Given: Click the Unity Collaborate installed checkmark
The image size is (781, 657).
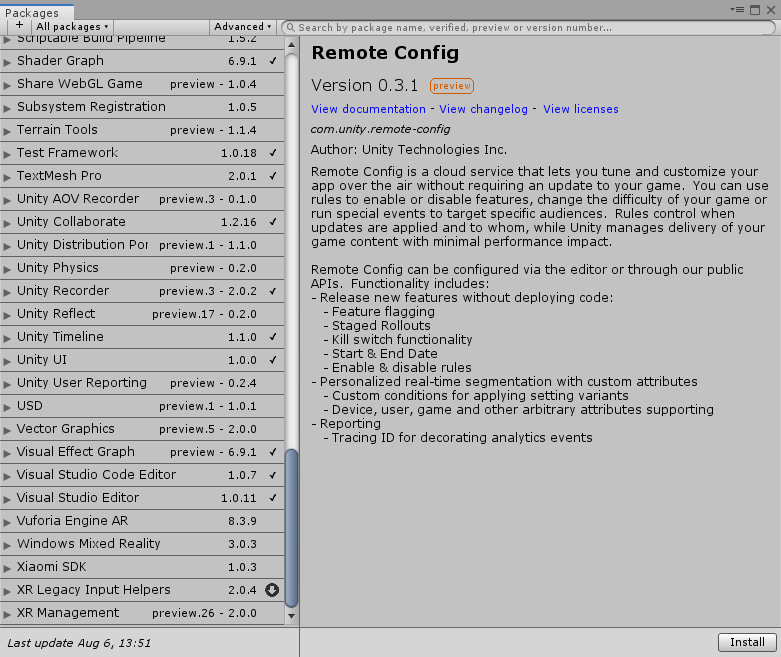Looking at the screenshot, I should [273, 221].
